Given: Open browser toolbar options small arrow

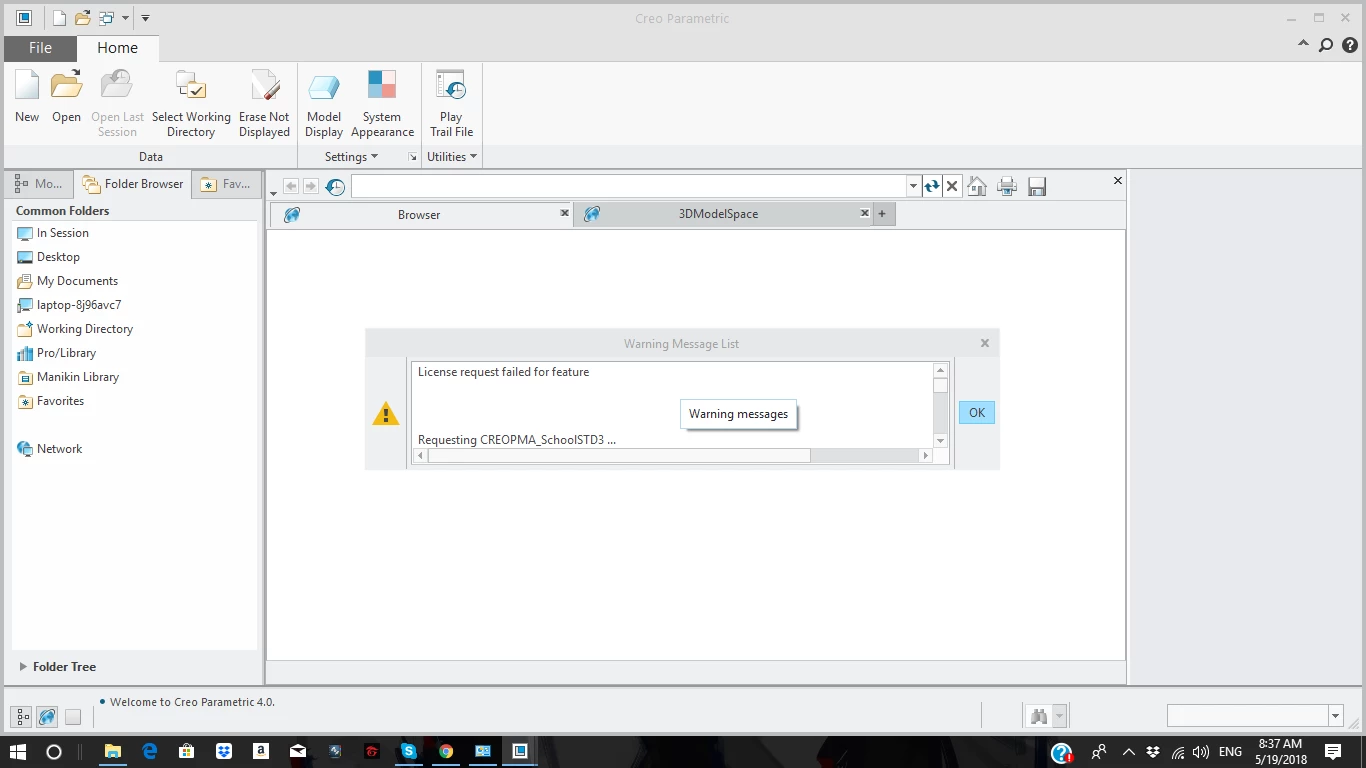Looking at the screenshot, I should 273,193.
